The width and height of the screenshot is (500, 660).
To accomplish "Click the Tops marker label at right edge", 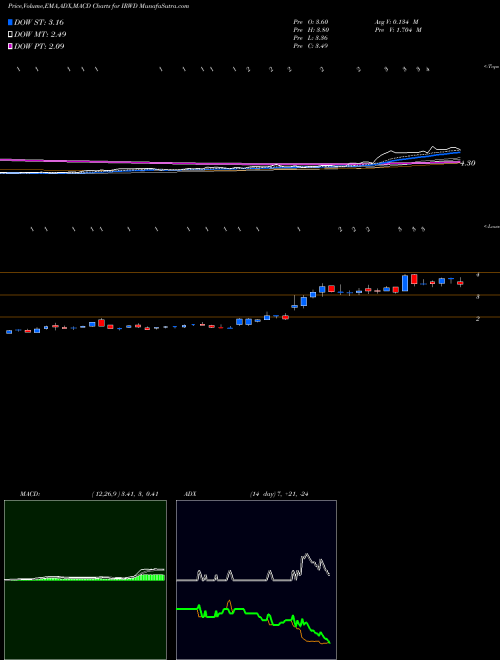I will coord(491,67).
